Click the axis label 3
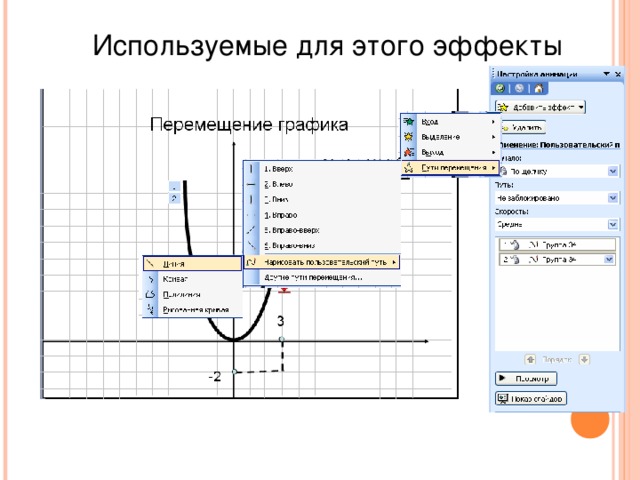The width and height of the screenshot is (640, 480). (280, 321)
